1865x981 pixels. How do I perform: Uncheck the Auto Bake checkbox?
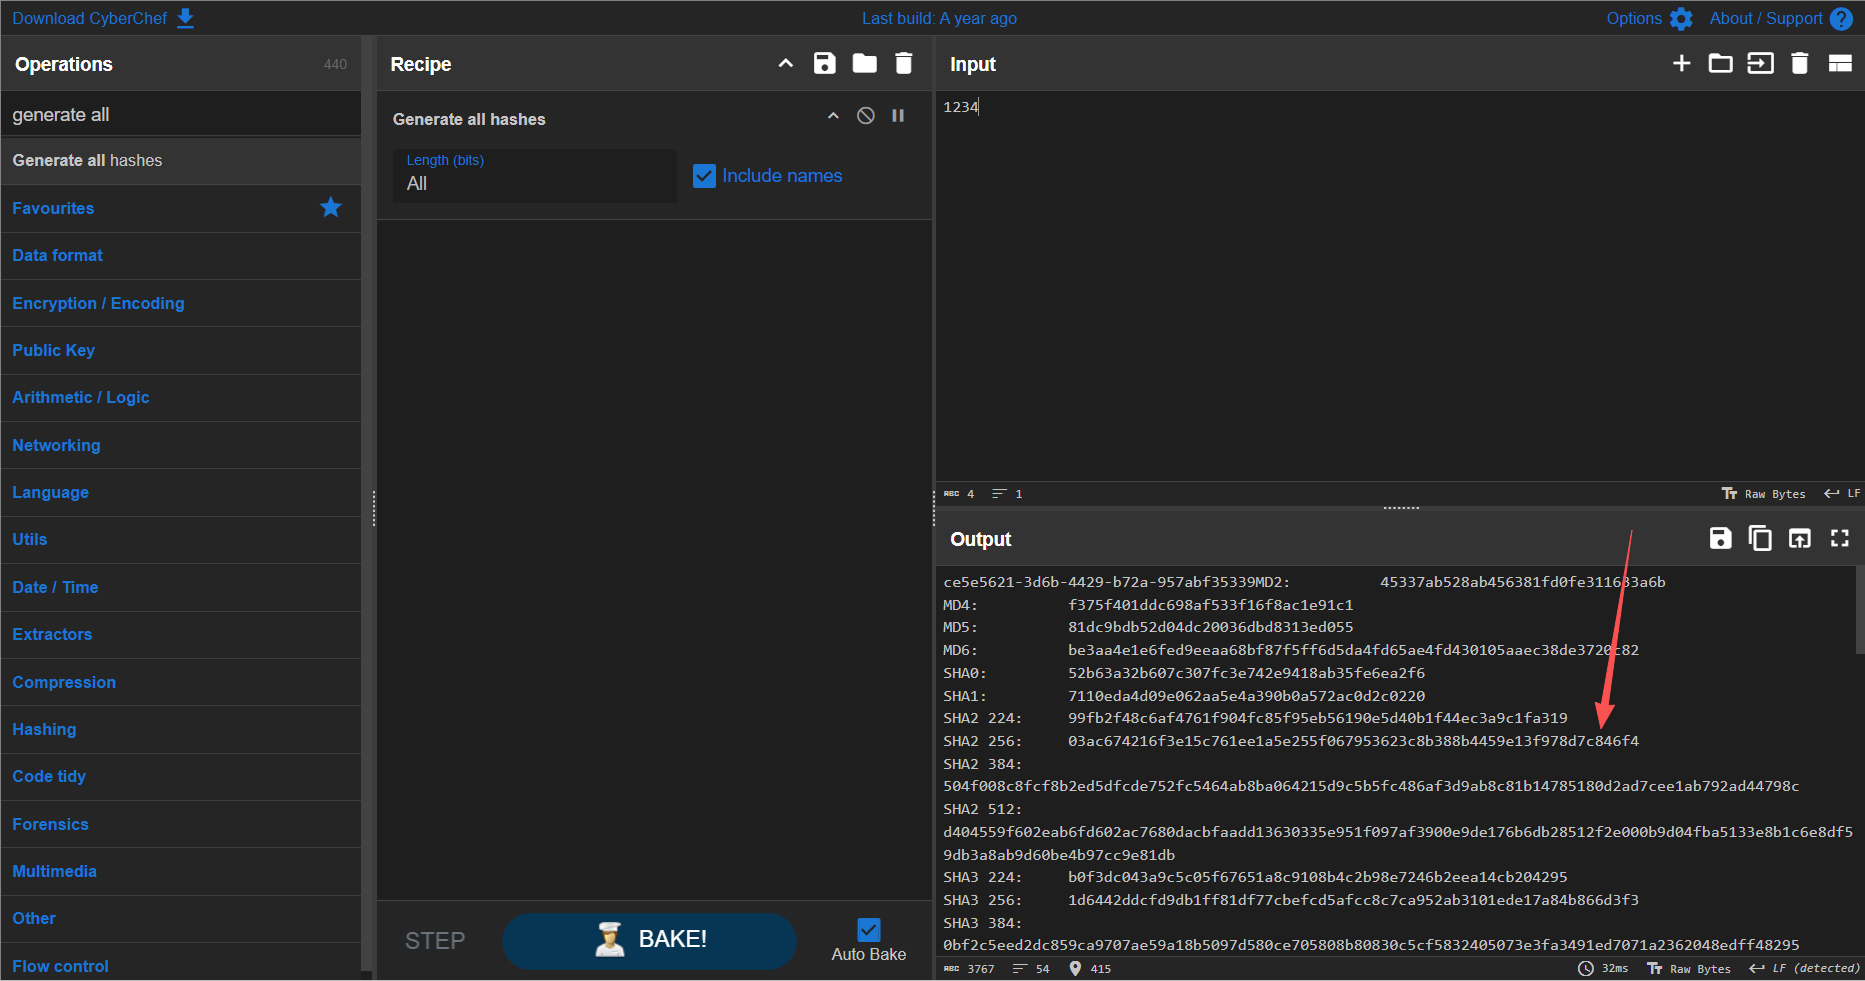pyautogui.click(x=869, y=930)
